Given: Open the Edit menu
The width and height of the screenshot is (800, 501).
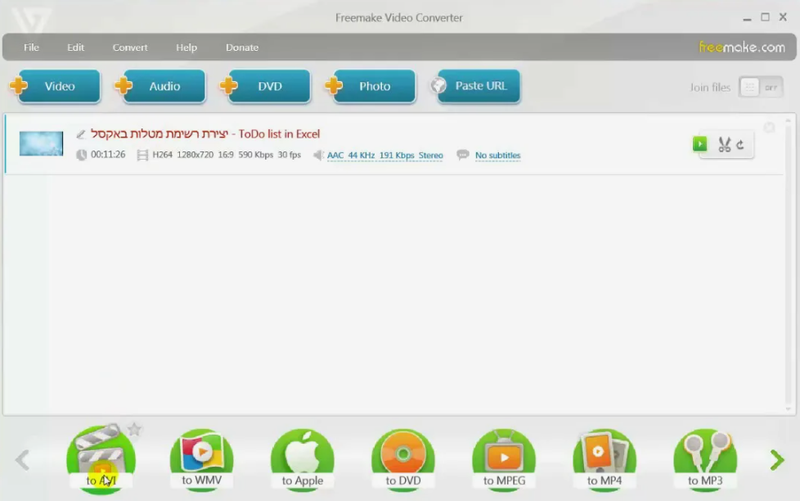Looking at the screenshot, I should (x=76, y=47).
